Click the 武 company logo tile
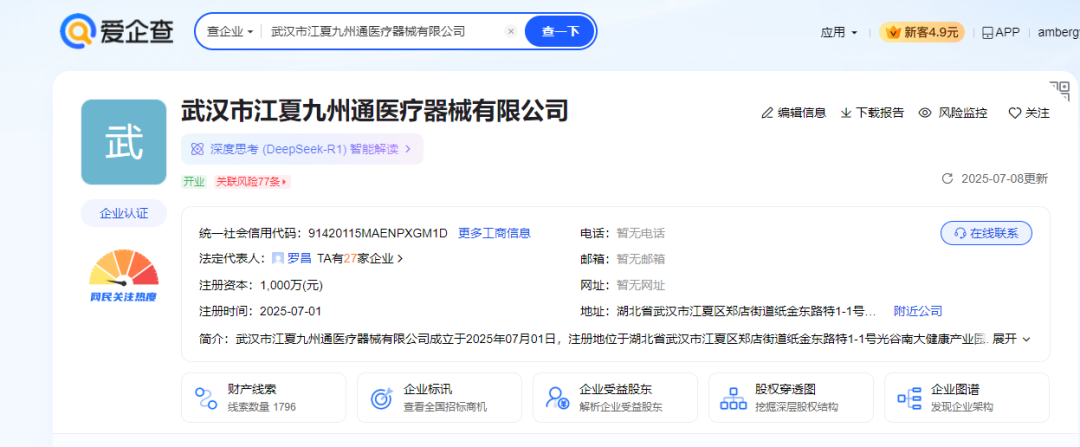The height and width of the screenshot is (447, 1080). (x=124, y=142)
